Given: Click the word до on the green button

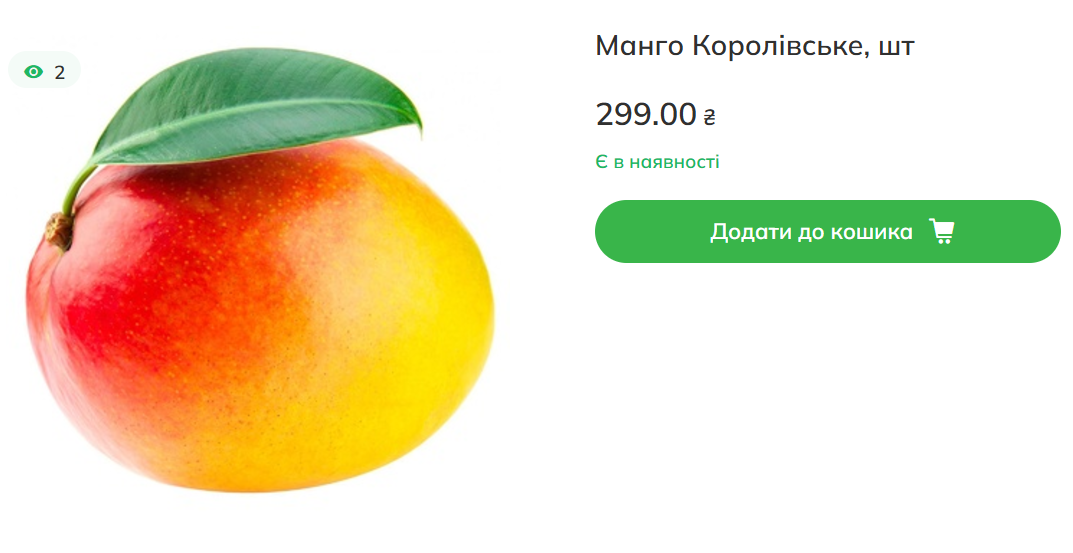Looking at the screenshot, I should [806, 232].
